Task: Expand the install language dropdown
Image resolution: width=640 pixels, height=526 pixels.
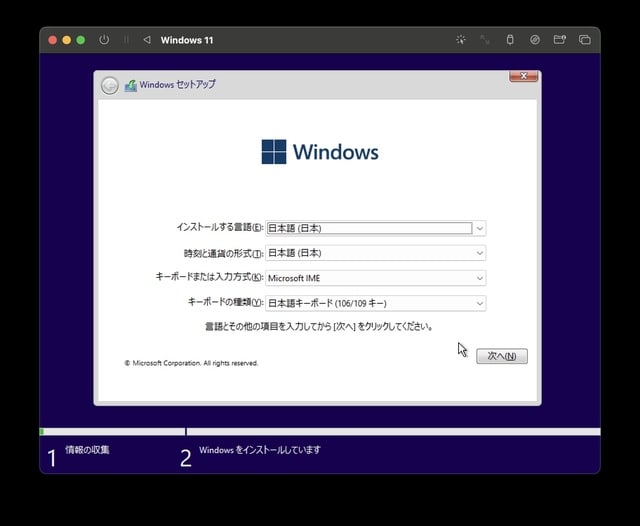Action: click(480, 228)
